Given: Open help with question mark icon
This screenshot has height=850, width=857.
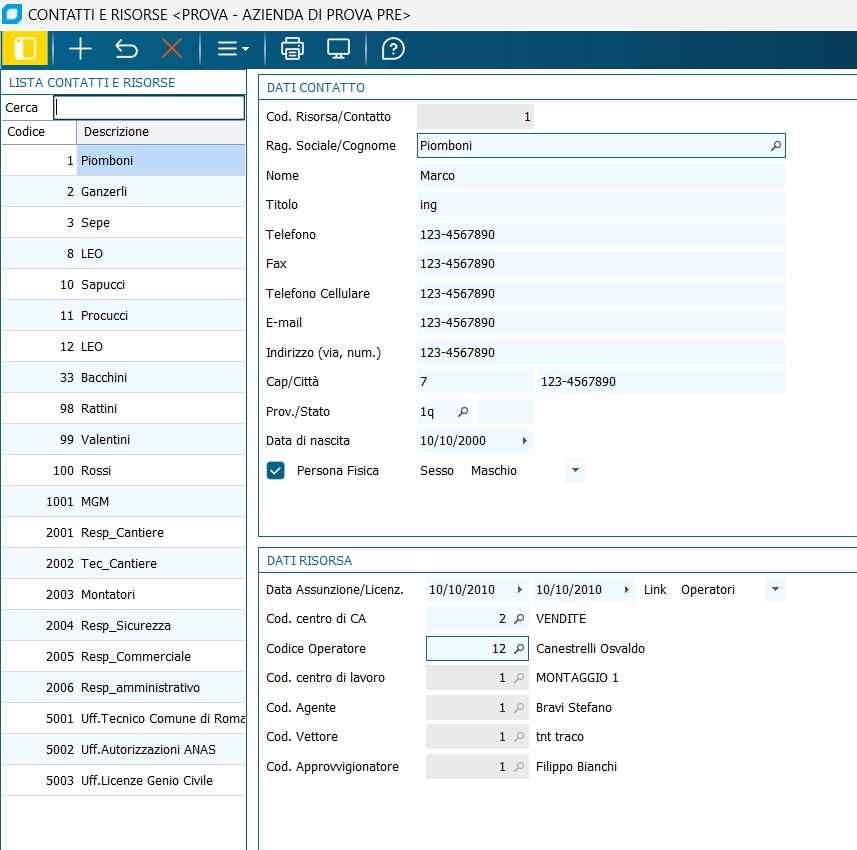Looking at the screenshot, I should [x=393, y=48].
